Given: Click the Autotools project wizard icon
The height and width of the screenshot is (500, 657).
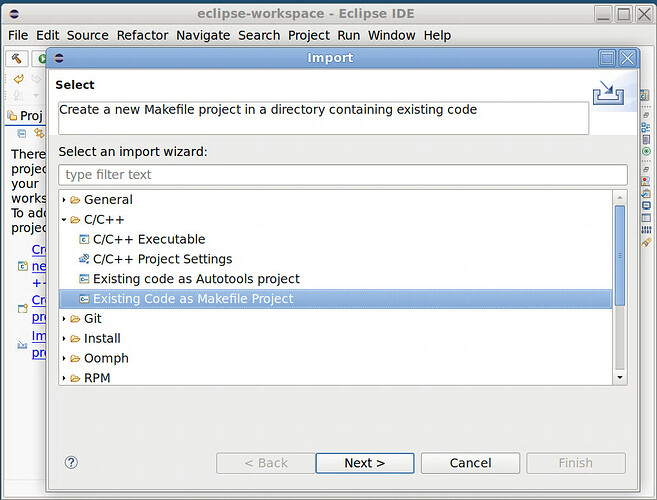Looking at the screenshot, I should [x=84, y=279].
